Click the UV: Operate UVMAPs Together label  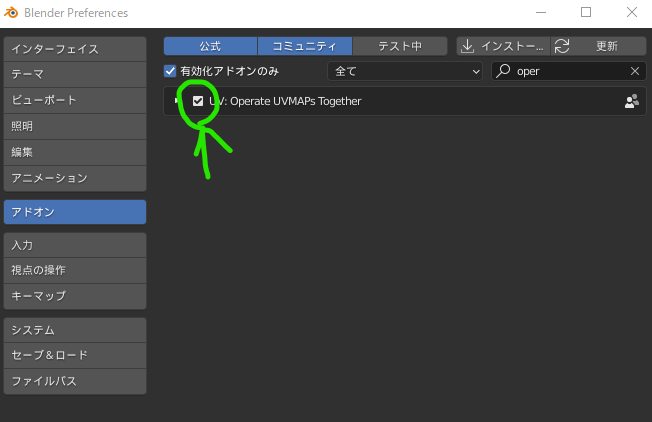point(285,101)
